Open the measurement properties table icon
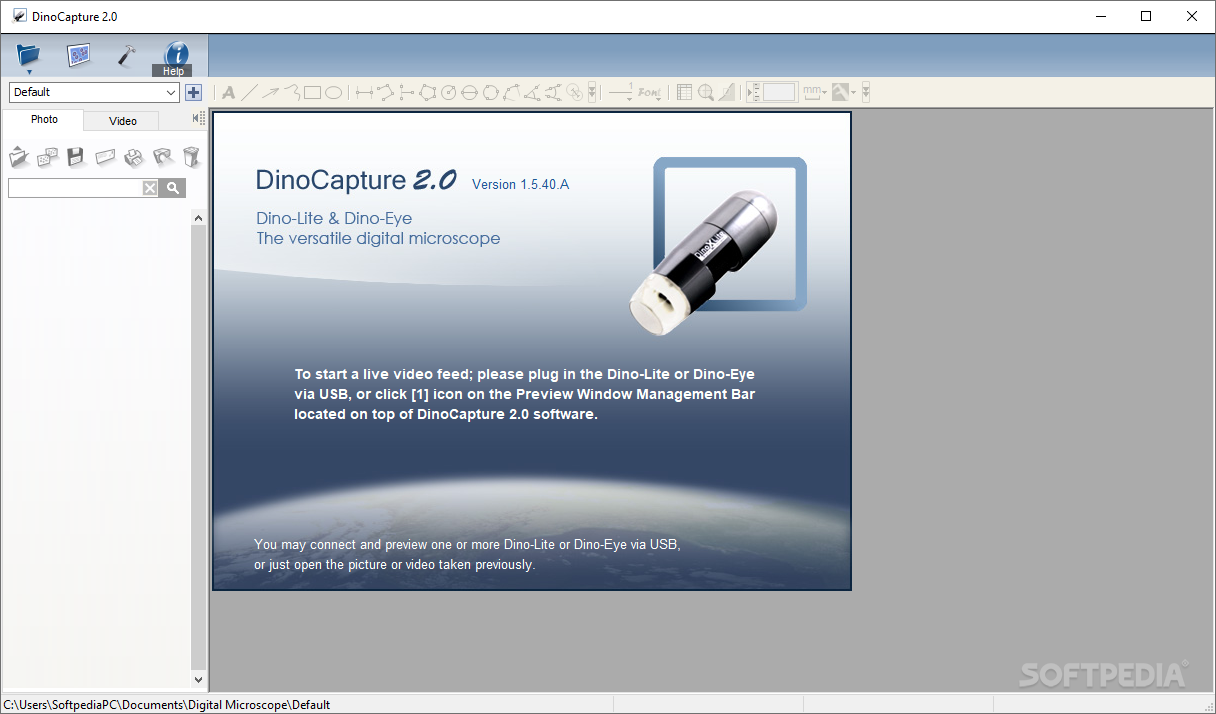 pos(684,92)
